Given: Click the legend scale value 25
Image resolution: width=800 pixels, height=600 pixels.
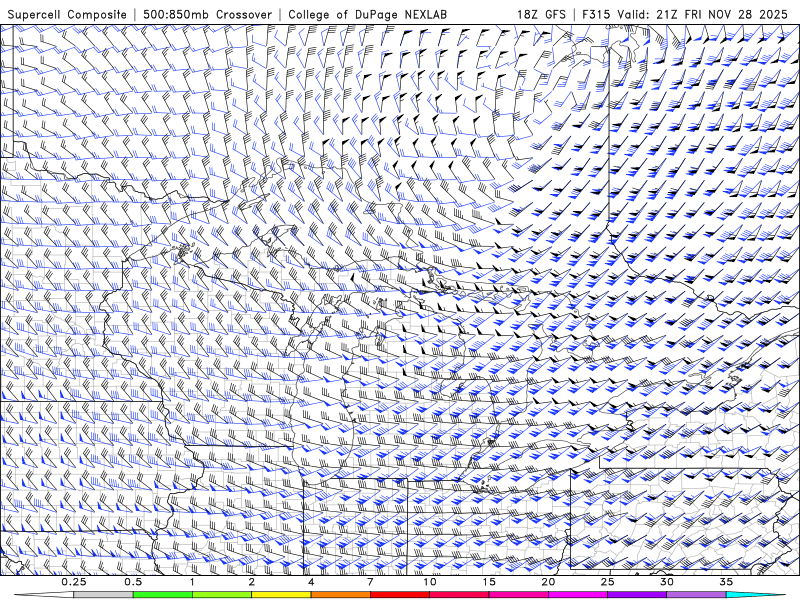Looking at the screenshot, I should click(x=607, y=582).
